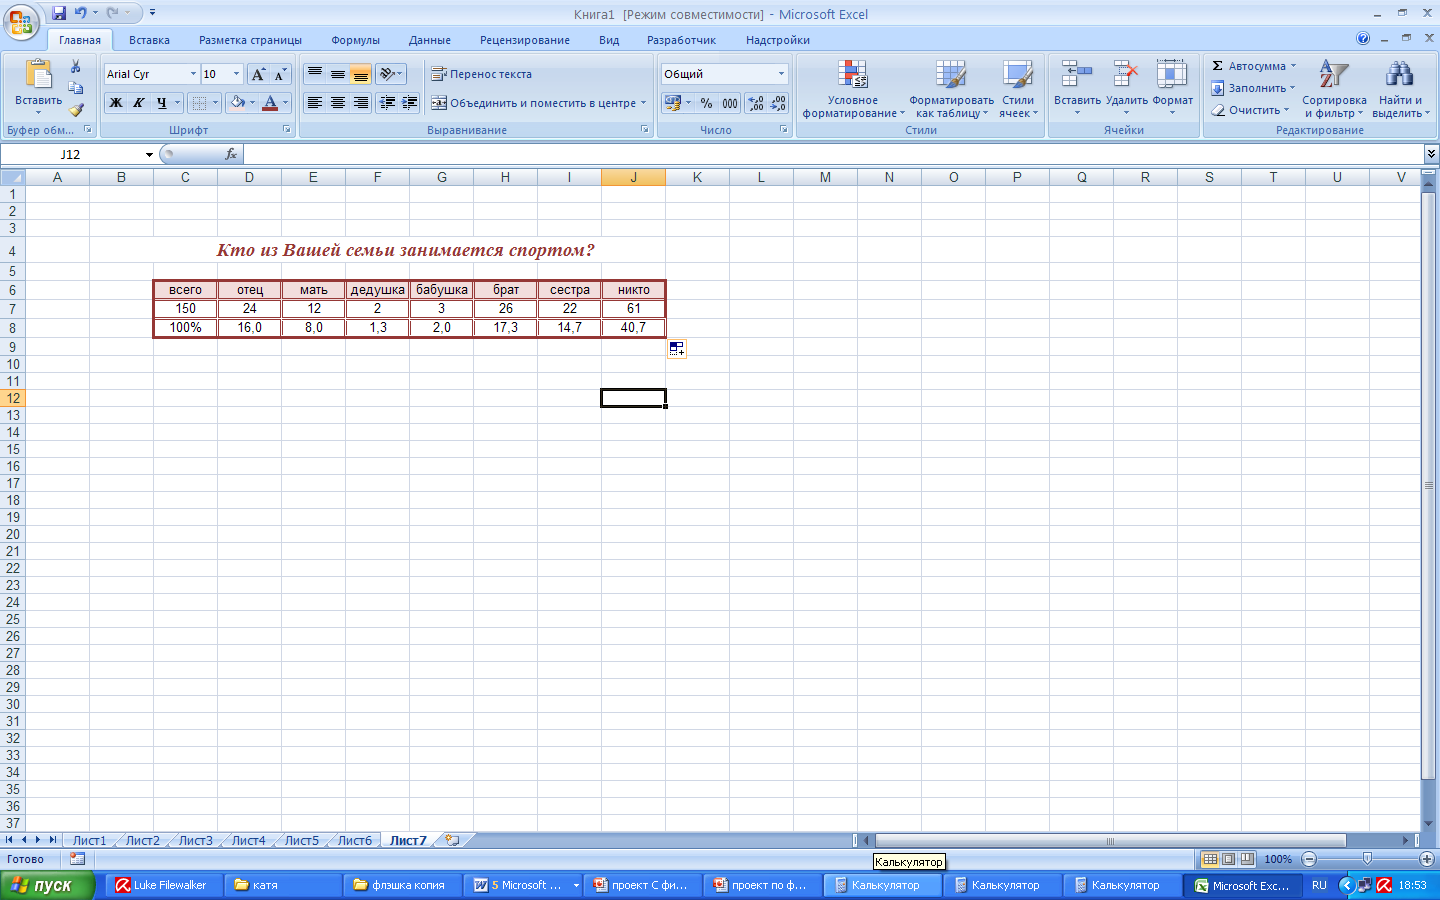Viewport: 1440px width, 900px height.
Task: Open катя folder in taskbar
Action: point(283,885)
